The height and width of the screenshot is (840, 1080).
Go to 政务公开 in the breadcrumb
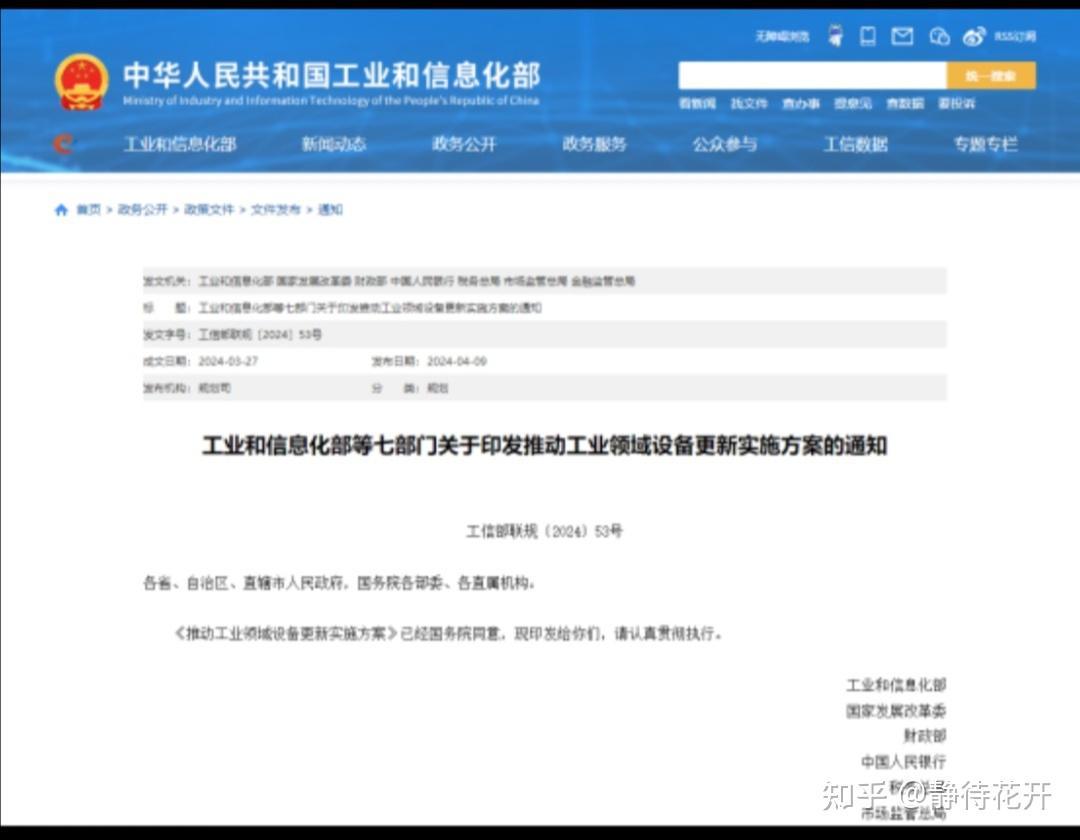pyautogui.click(x=143, y=210)
